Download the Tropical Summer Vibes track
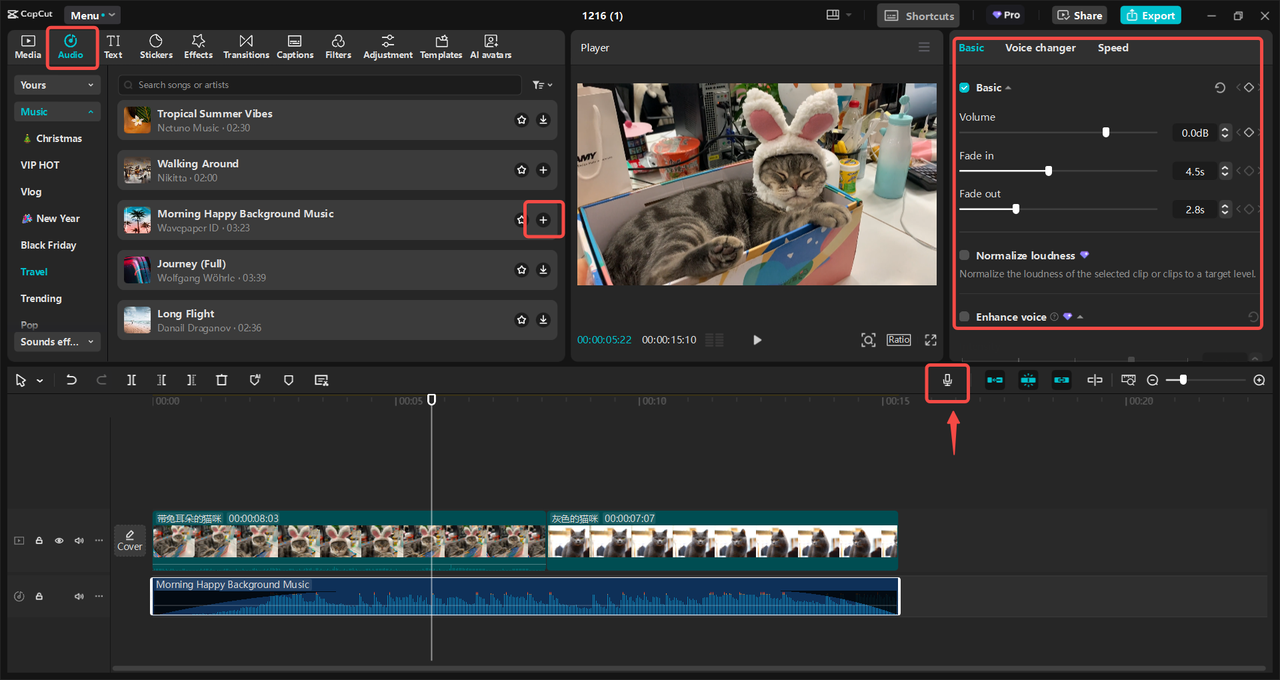Screen dimensions: 1280x680 543,120
